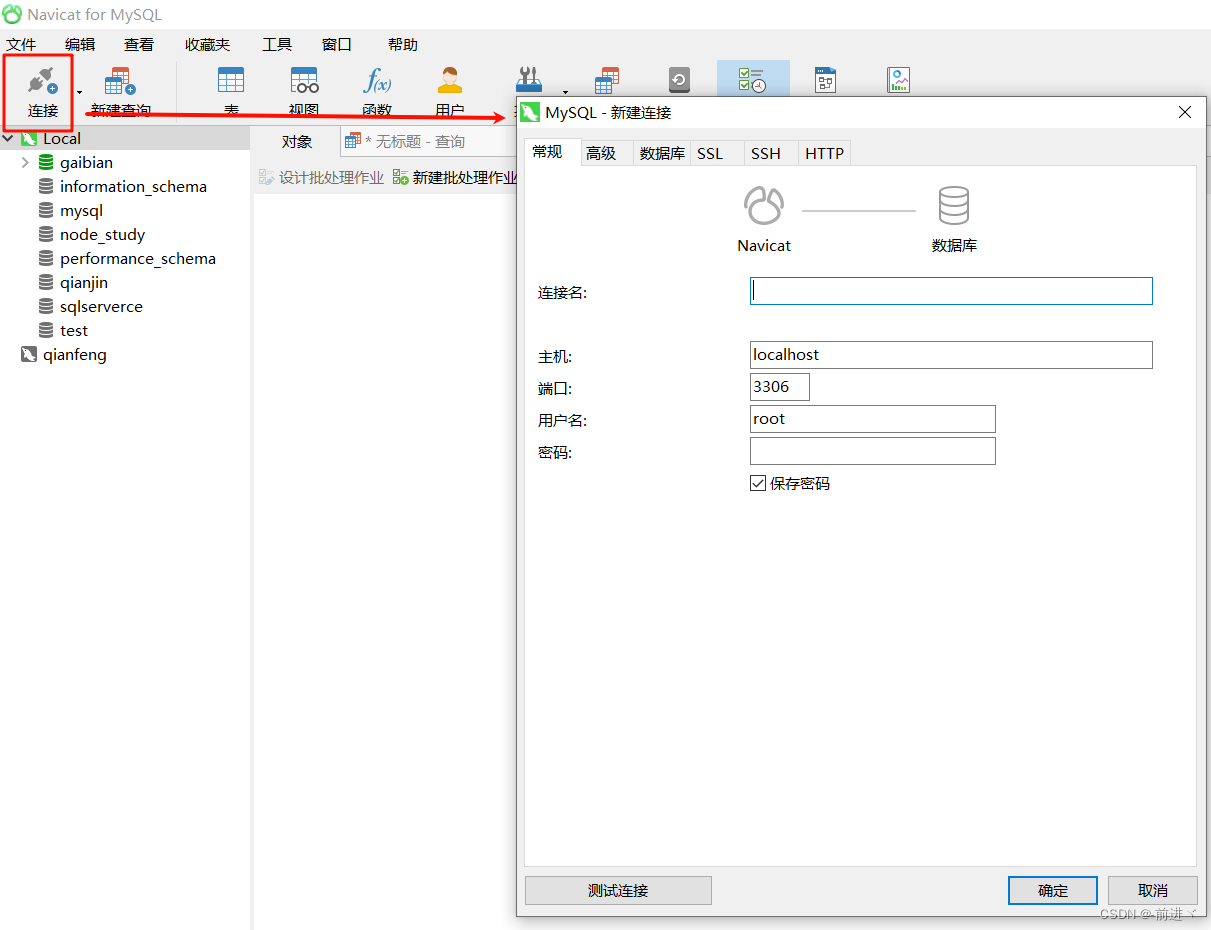This screenshot has width=1211, height=930.
Task: Click the 设计批处理作业 icon
Action: (x=267, y=177)
